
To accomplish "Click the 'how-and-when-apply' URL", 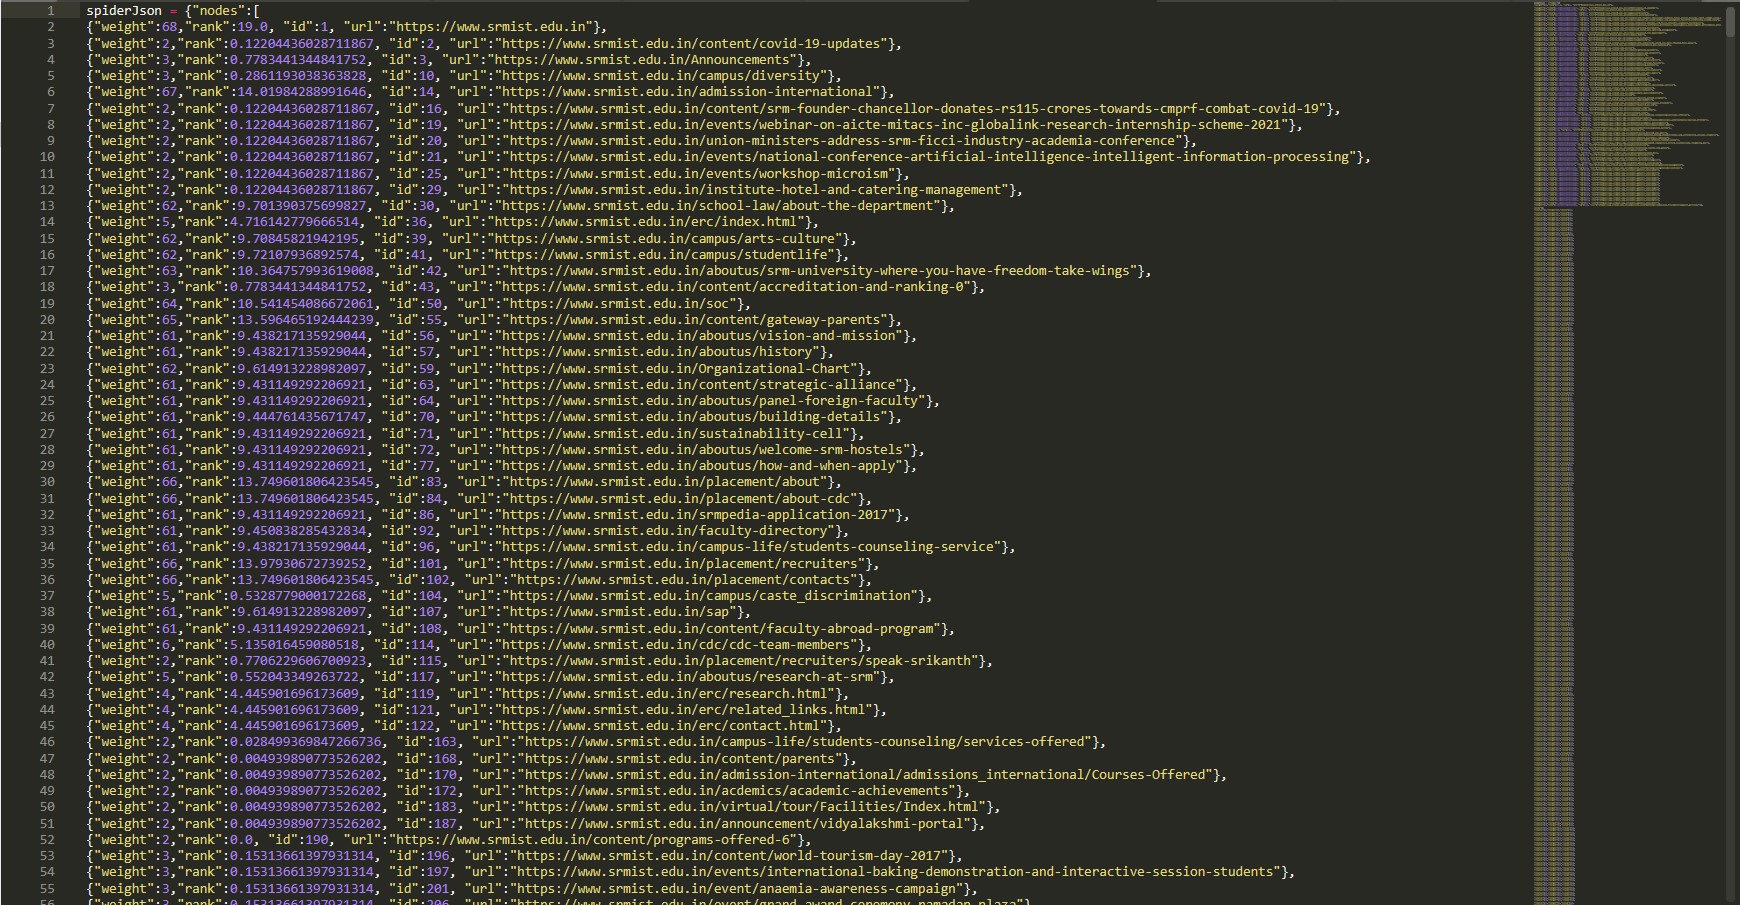I will (699, 466).
